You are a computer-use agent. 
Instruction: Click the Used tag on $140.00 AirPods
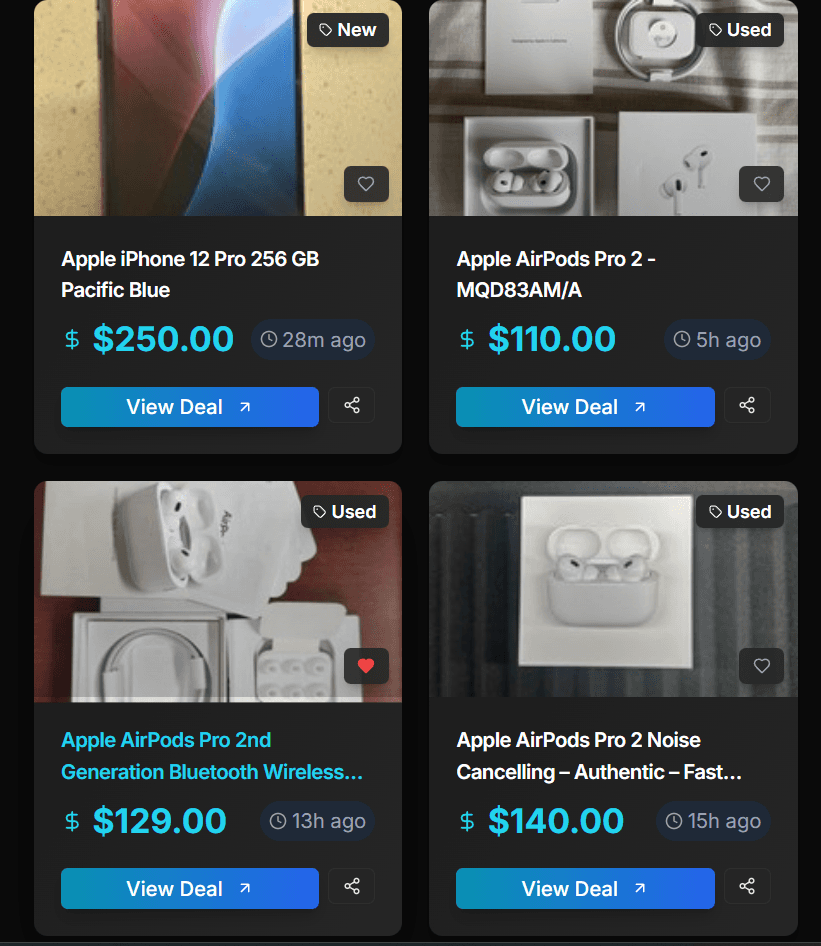(x=740, y=512)
